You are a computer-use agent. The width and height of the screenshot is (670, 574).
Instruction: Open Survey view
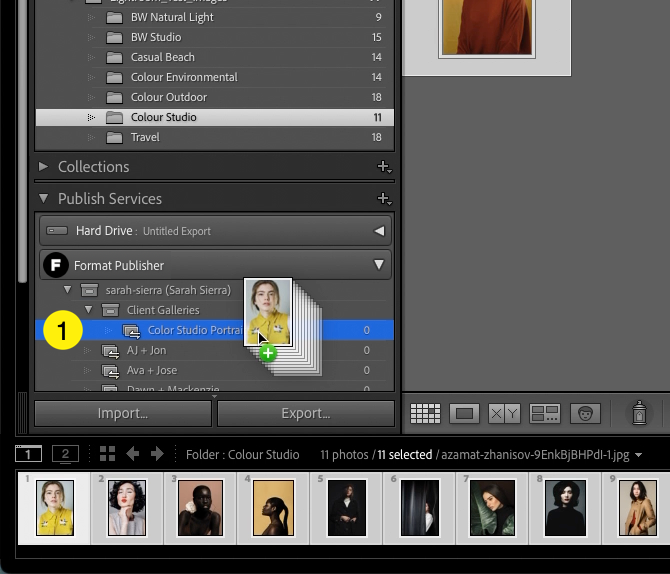pos(545,413)
